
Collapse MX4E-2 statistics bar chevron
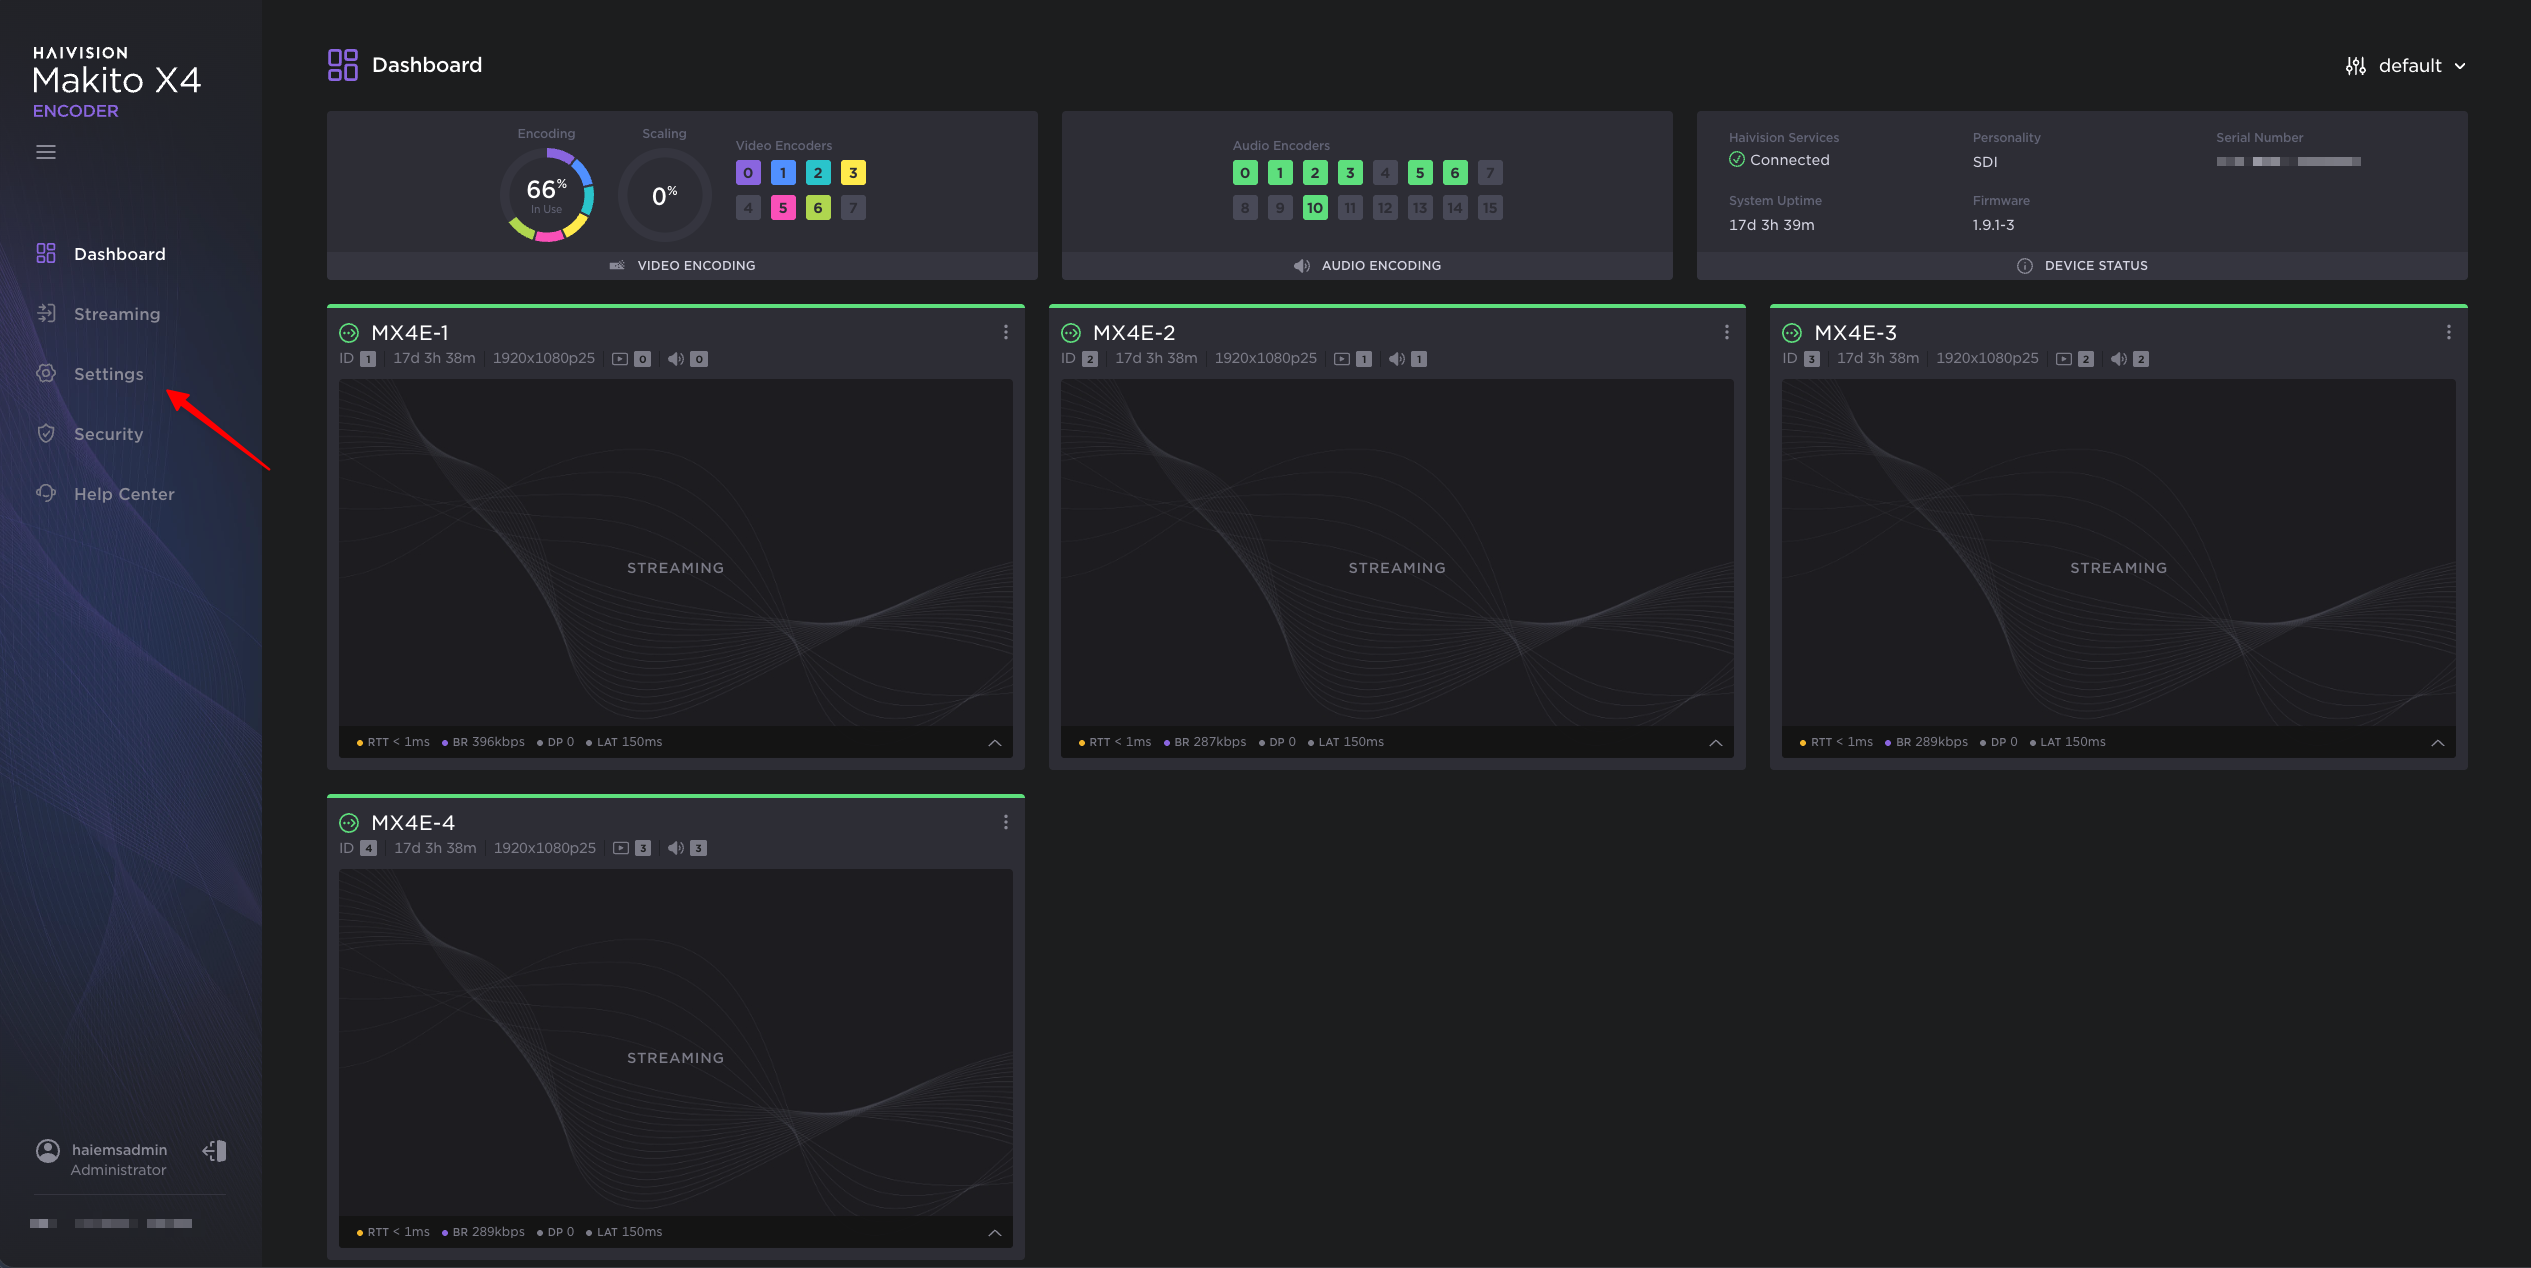1716,743
